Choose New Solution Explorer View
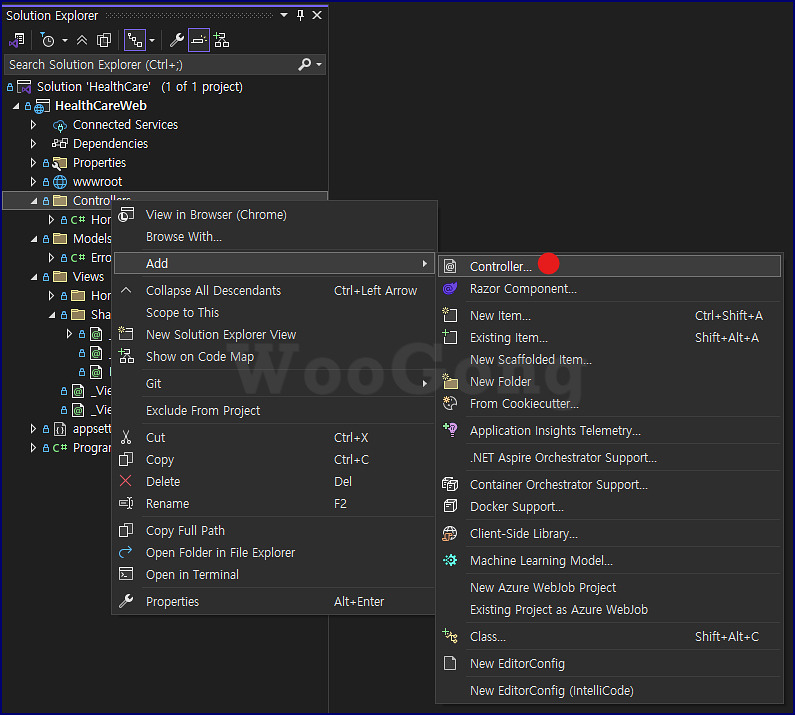This screenshot has height=715, width=795. click(274, 335)
